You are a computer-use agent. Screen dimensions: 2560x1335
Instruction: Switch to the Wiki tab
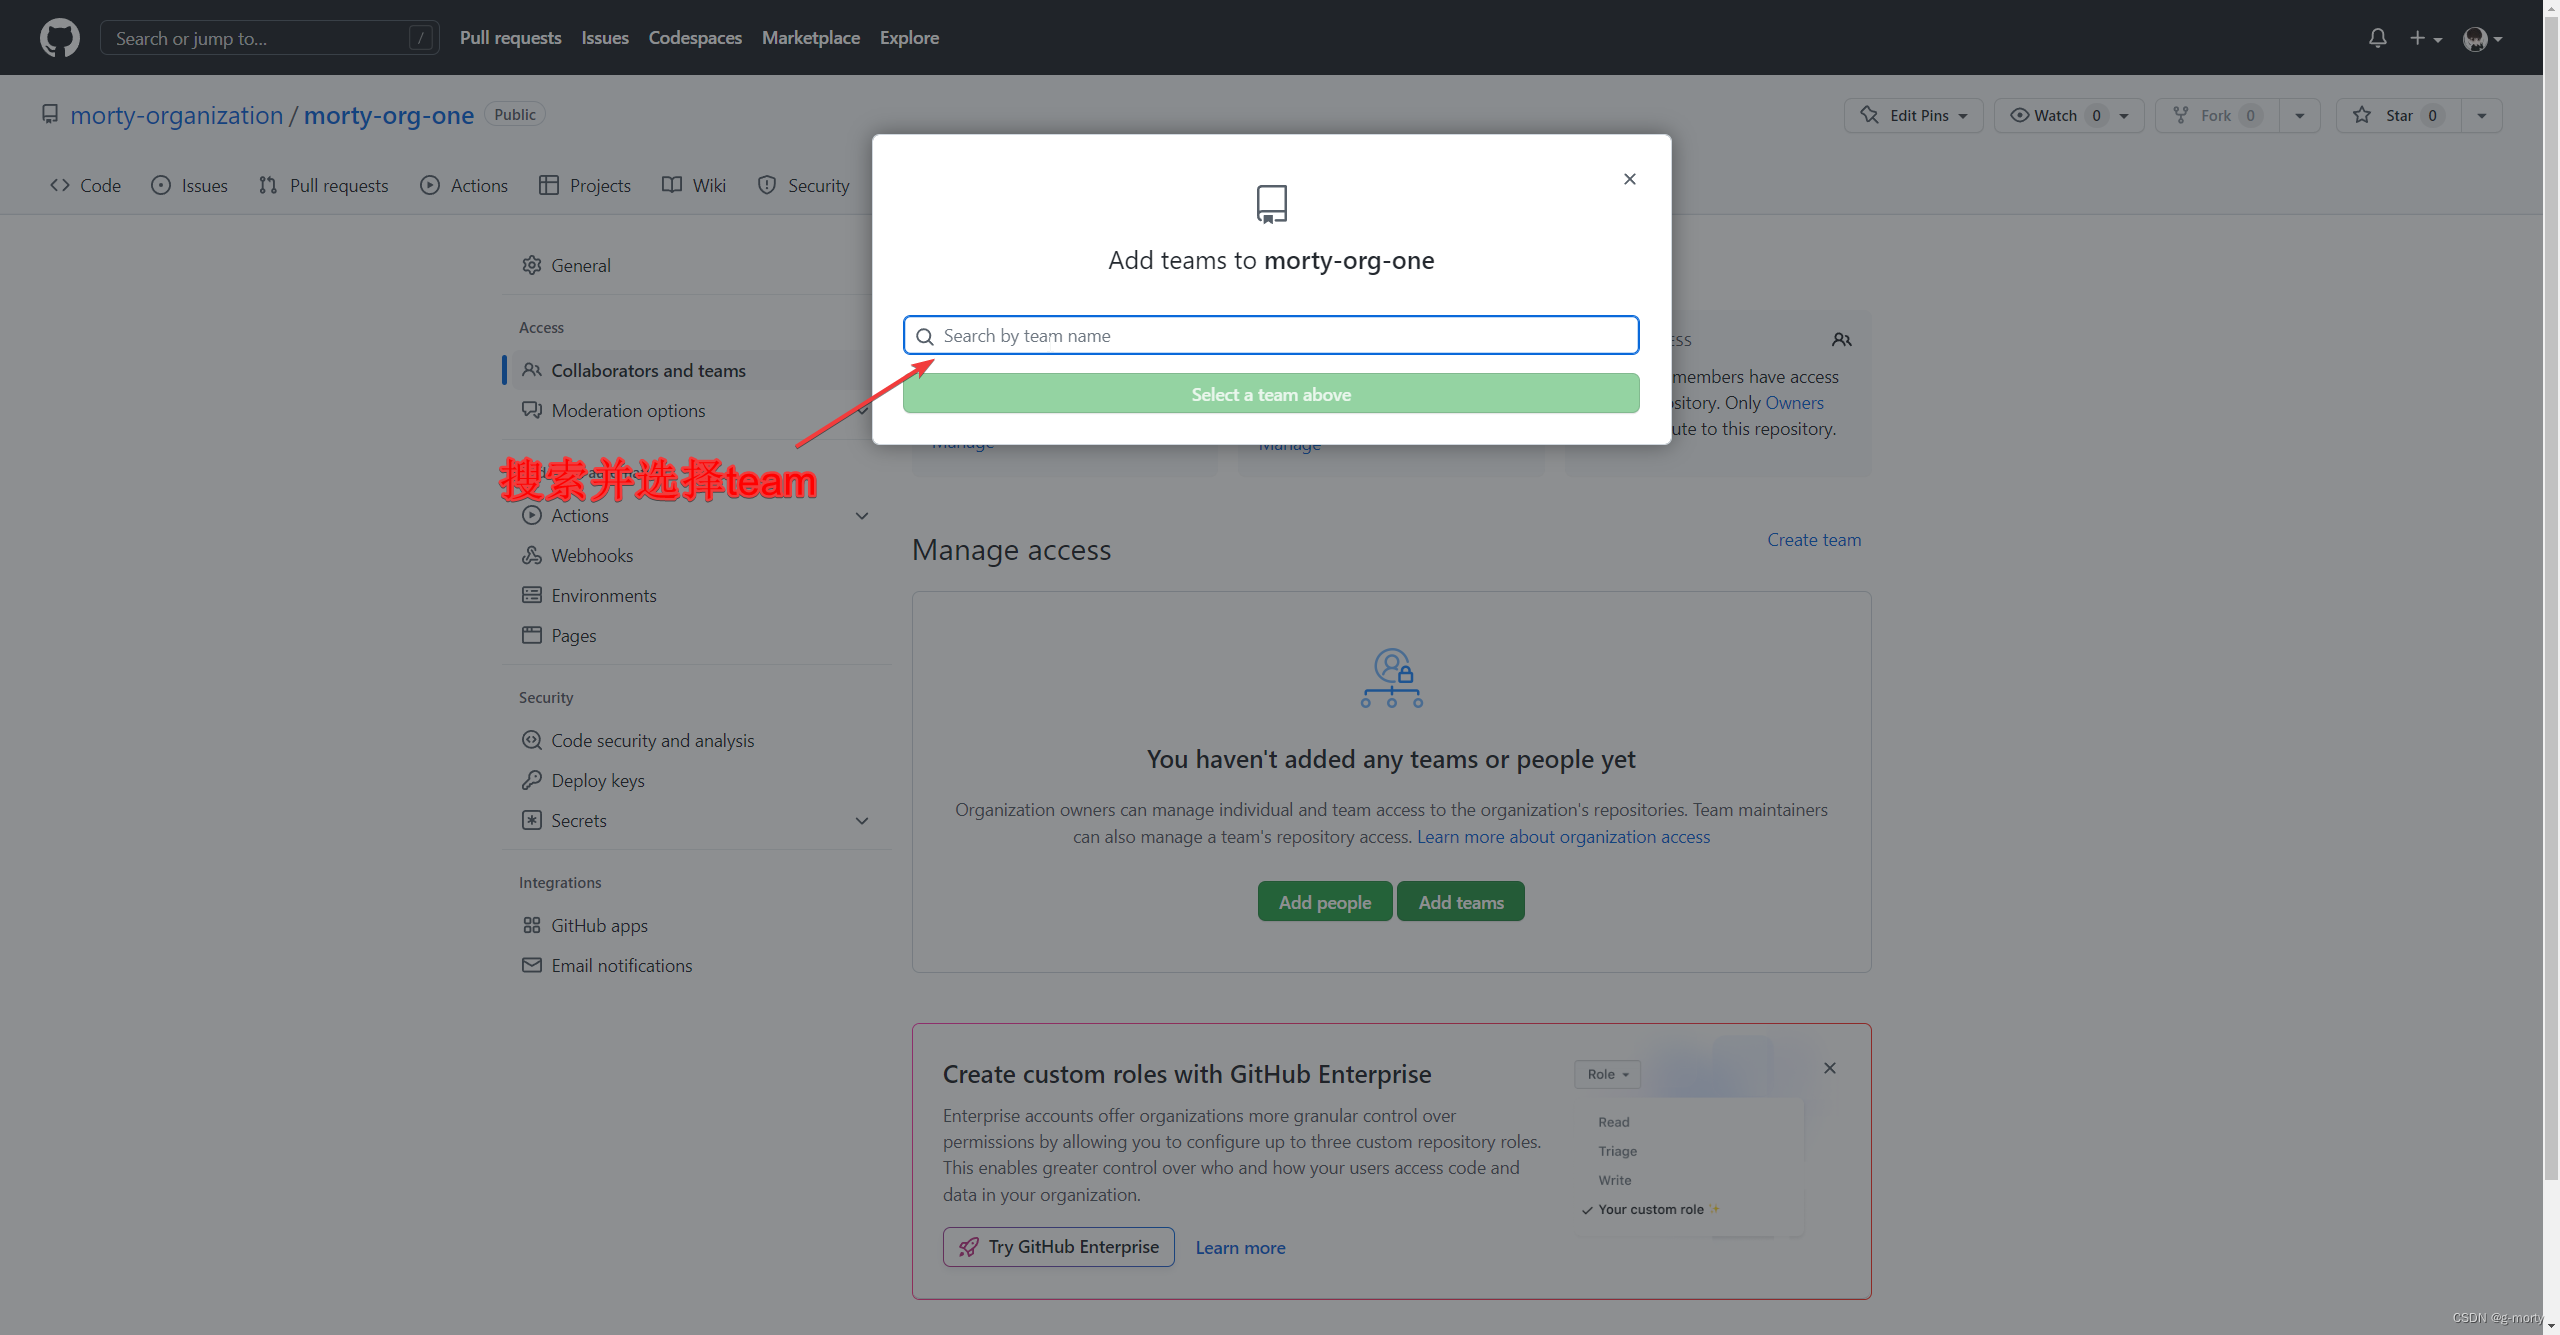[x=694, y=185]
